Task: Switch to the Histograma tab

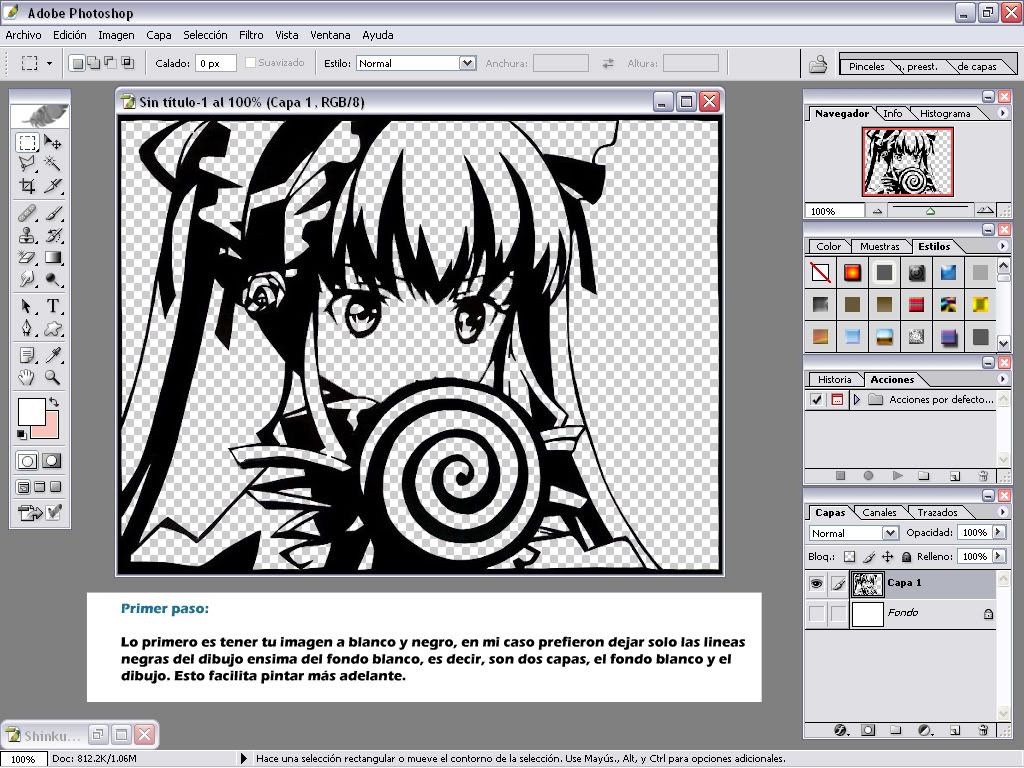Action: [x=945, y=114]
